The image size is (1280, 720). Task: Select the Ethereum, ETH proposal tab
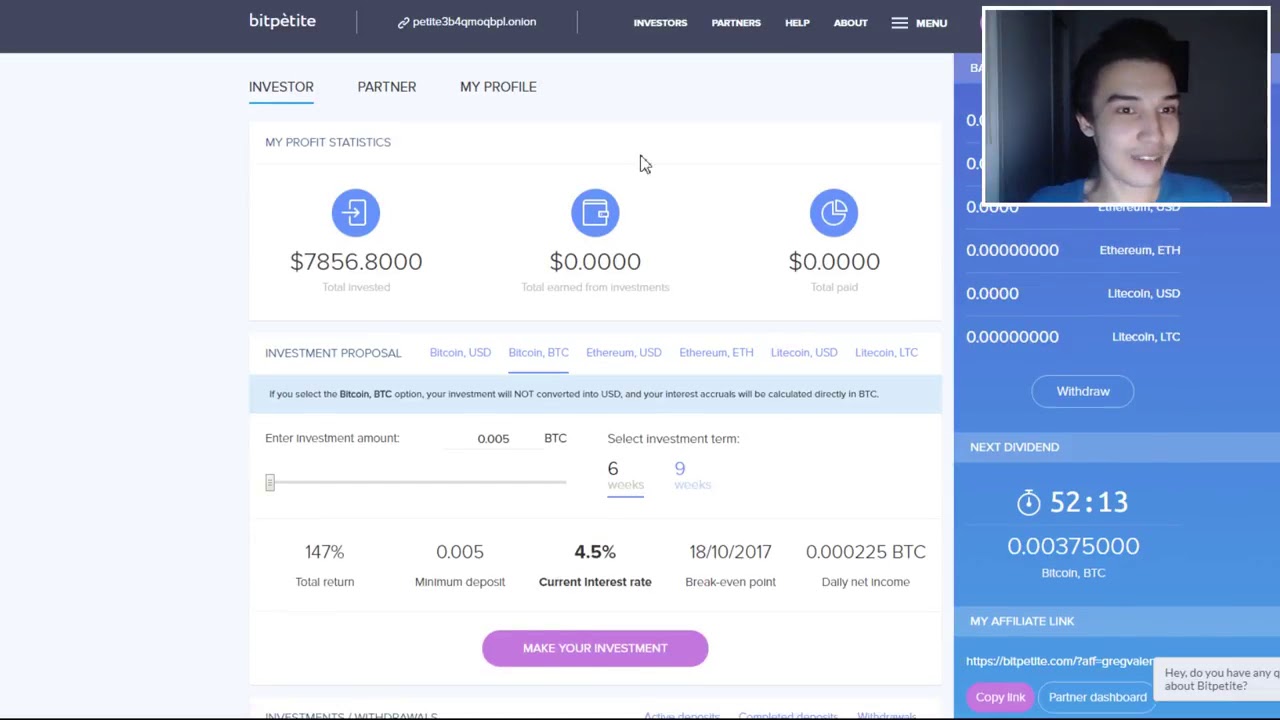pos(716,352)
